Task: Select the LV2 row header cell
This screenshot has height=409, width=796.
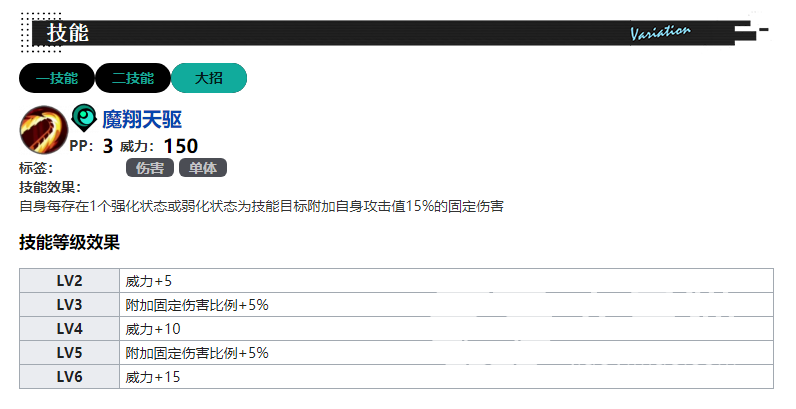Action: (x=69, y=281)
